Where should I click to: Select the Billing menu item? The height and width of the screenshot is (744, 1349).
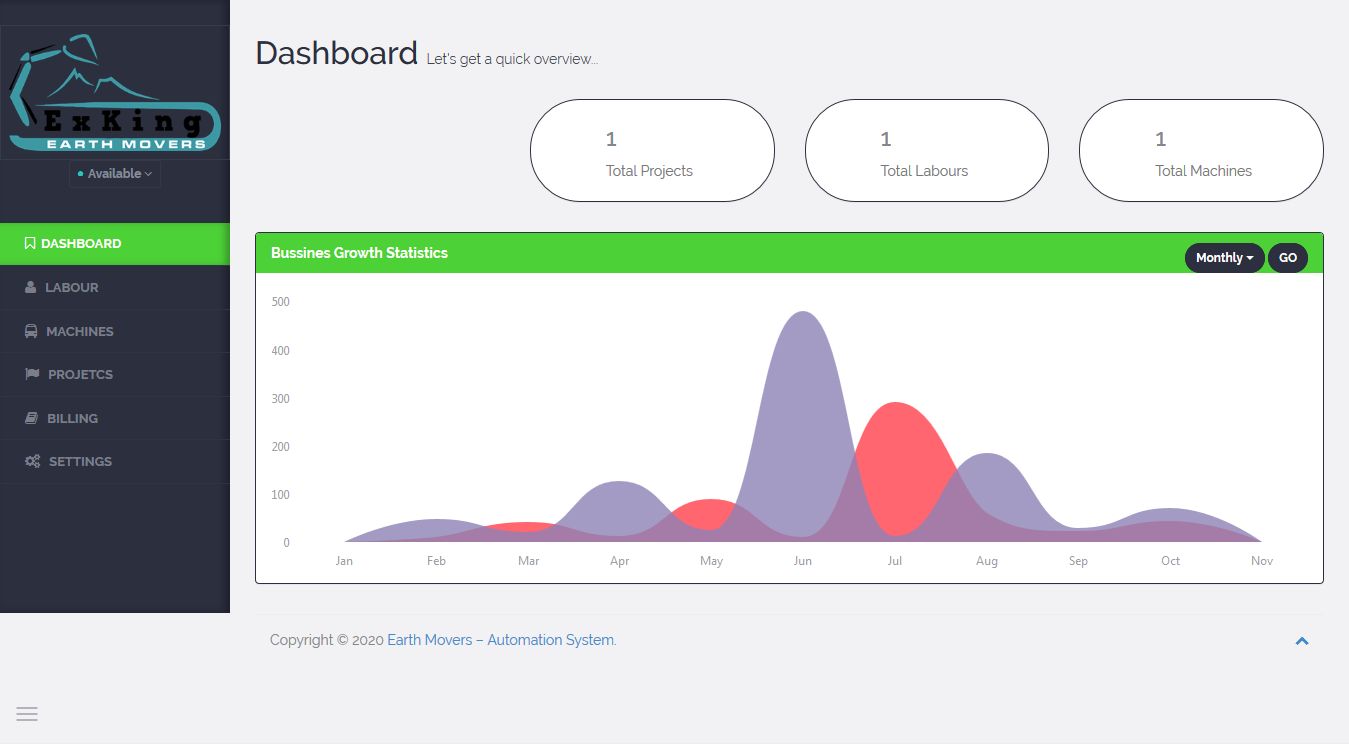click(72, 418)
